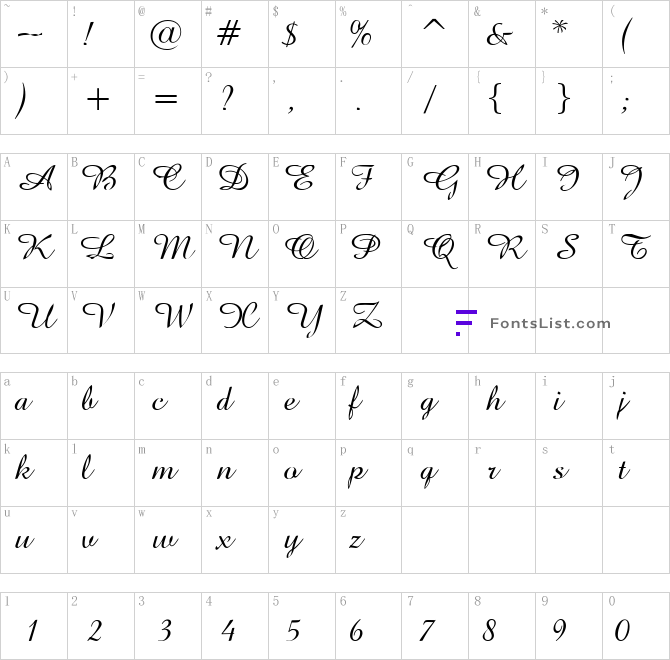Screen dimensions: 670x660
Task: Click the digit 4 glyph cell
Action: 235,626
